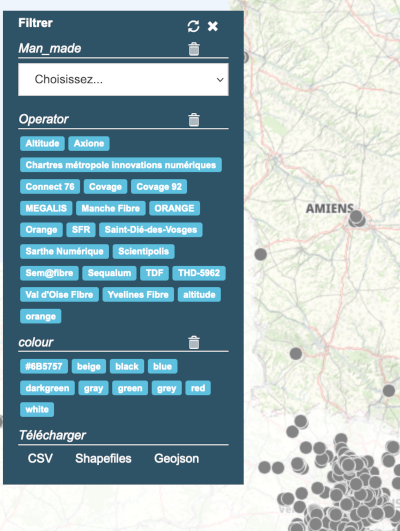Click the refresh filters icon
The width and height of the screenshot is (400, 531).
193,26
